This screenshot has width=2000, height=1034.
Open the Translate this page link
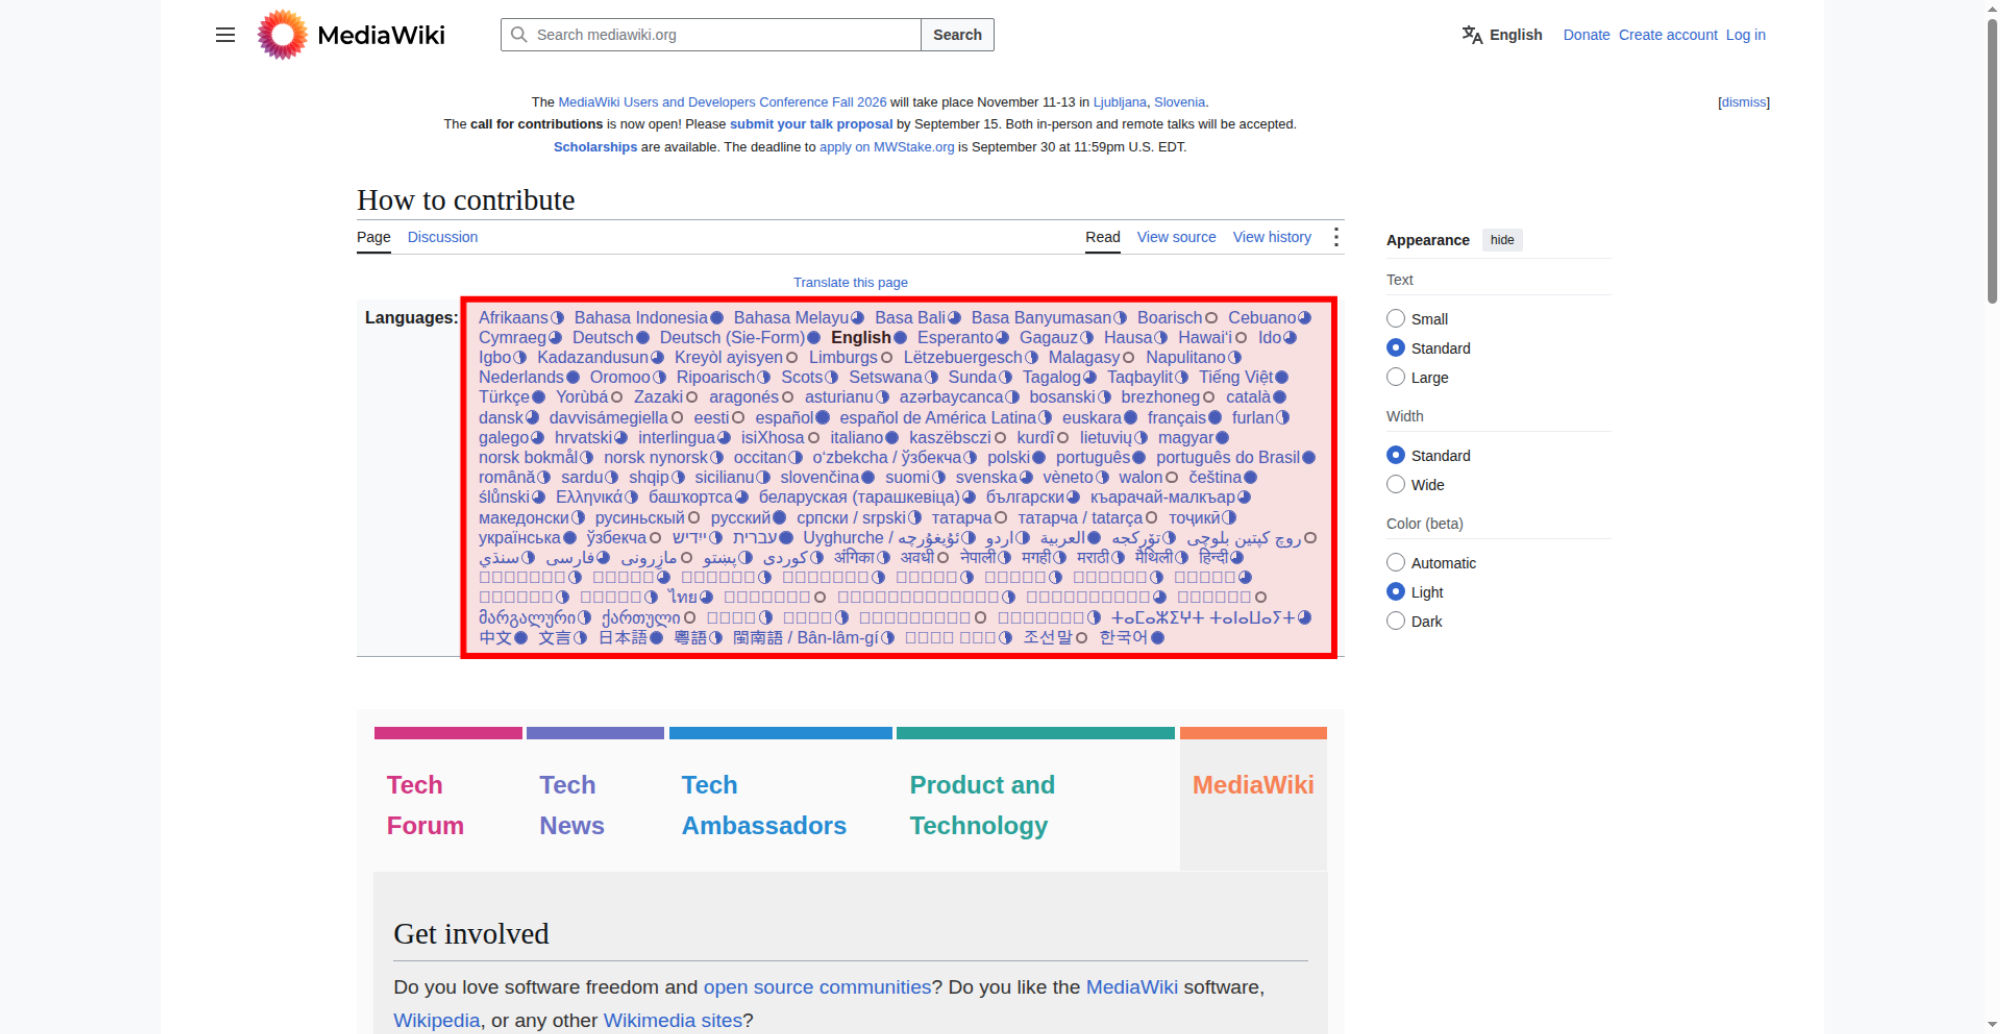(x=851, y=283)
